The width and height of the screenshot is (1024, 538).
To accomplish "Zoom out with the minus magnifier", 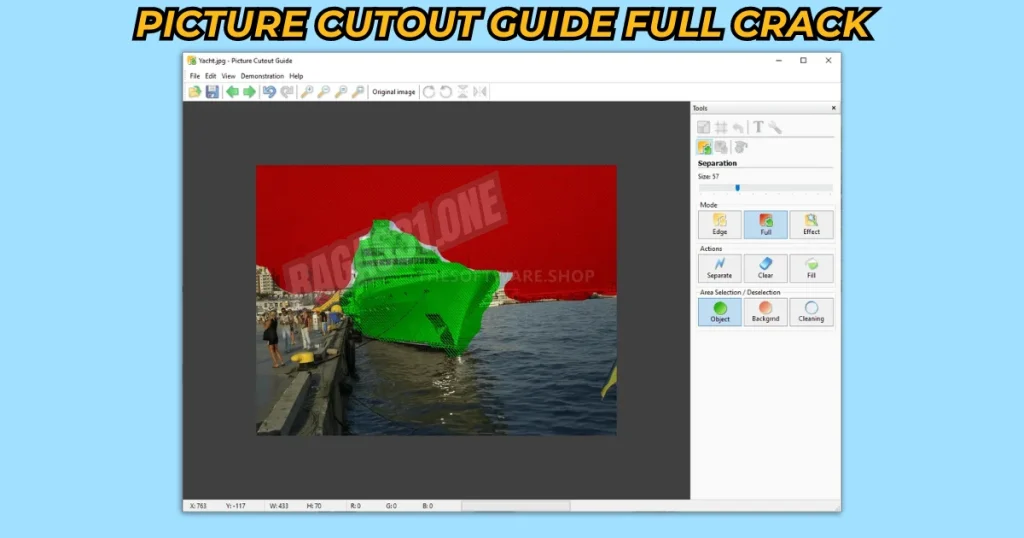I will click(x=323, y=92).
